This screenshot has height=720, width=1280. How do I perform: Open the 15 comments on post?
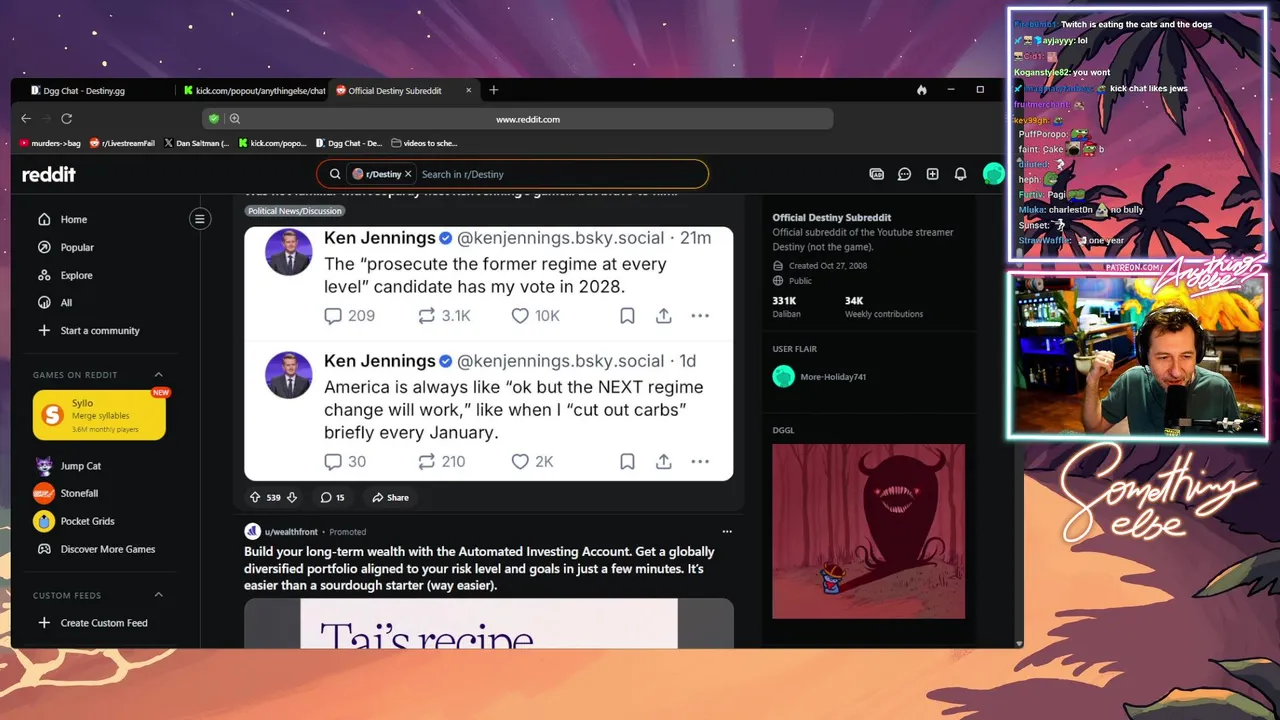coord(332,497)
